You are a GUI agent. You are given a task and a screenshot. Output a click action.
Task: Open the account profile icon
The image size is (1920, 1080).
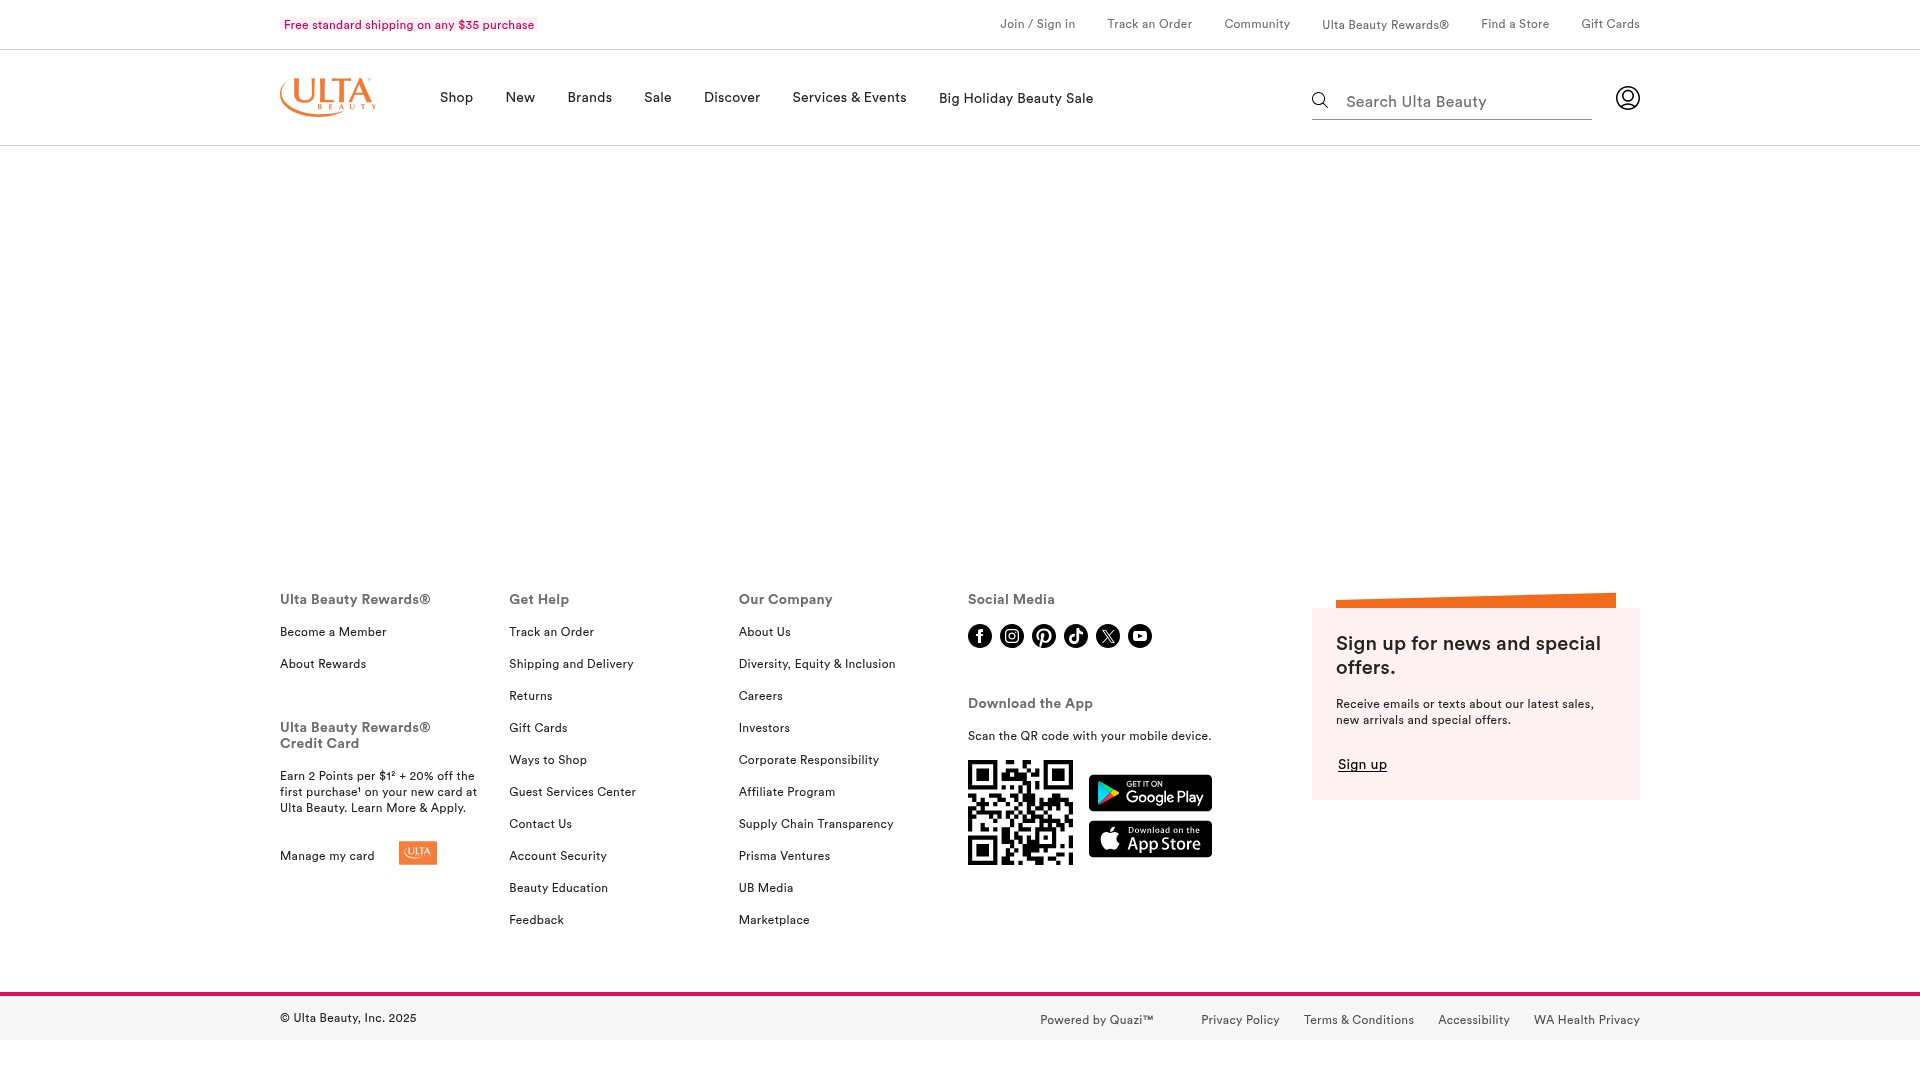[1628, 98]
